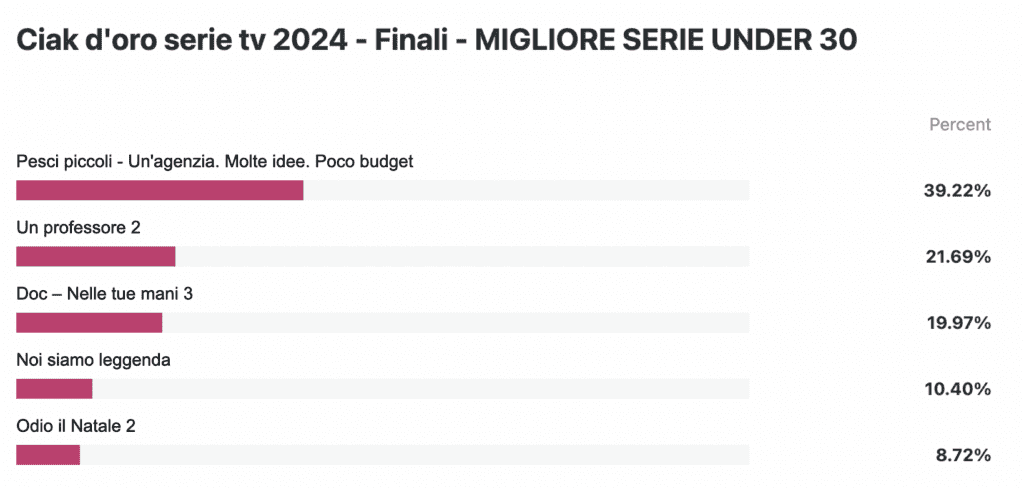This screenshot has height=488, width=1024.
Task: Click the empty track of Pesci piccoli bar
Action: tap(526, 190)
